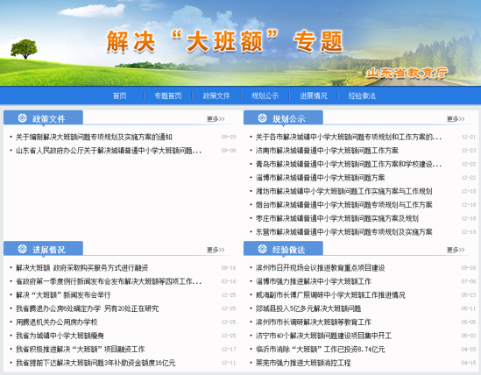Screen dimensions: 481x375
Task: Select 政策文件 in navigation bar
Action: point(216,96)
